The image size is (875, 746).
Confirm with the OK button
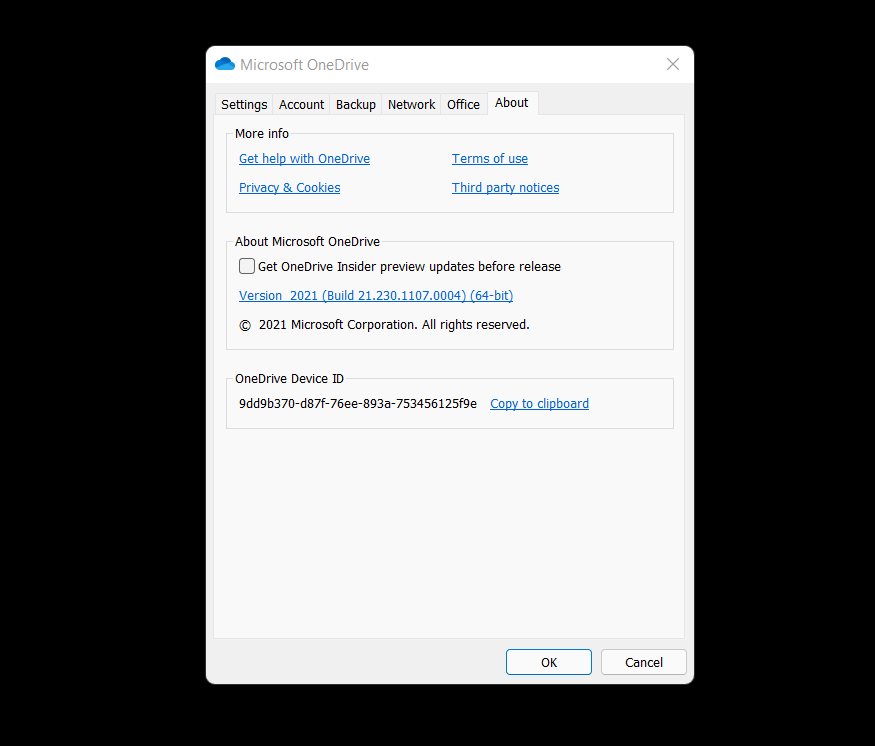(549, 662)
